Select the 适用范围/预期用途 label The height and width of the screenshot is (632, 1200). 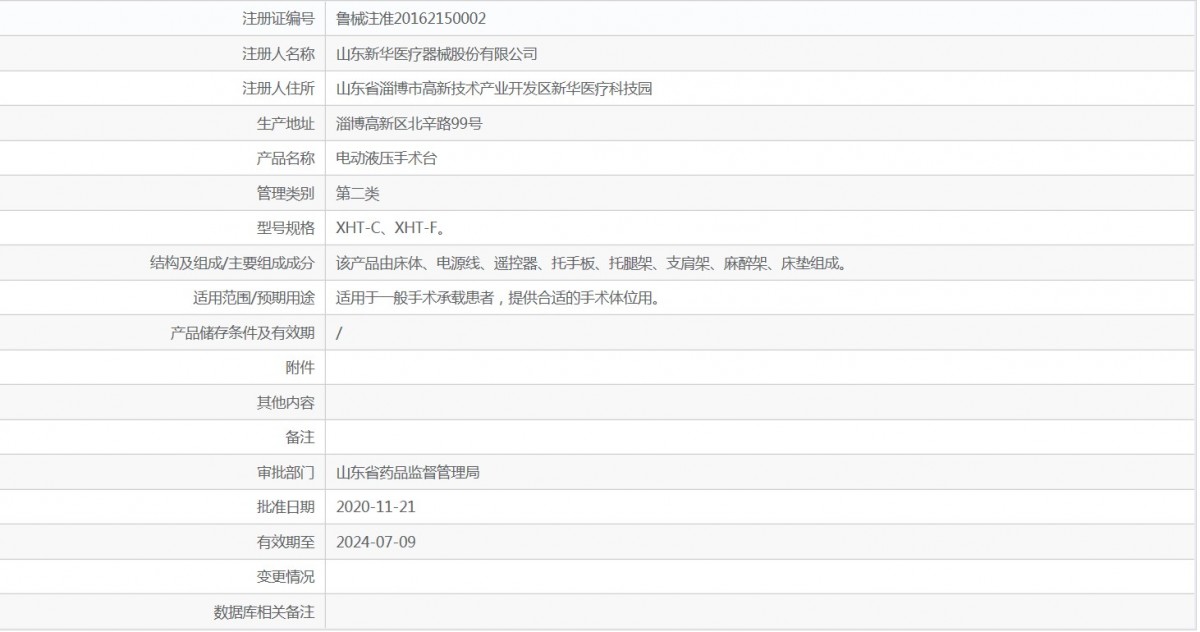[254, 298]
